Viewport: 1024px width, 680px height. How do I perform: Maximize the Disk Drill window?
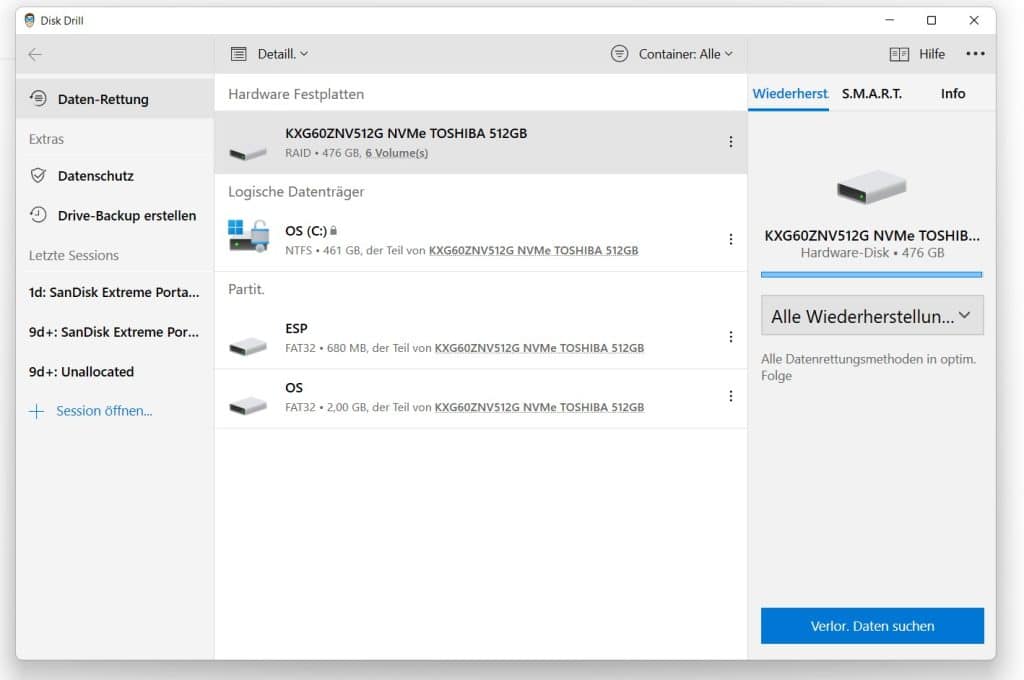[931, 20]
